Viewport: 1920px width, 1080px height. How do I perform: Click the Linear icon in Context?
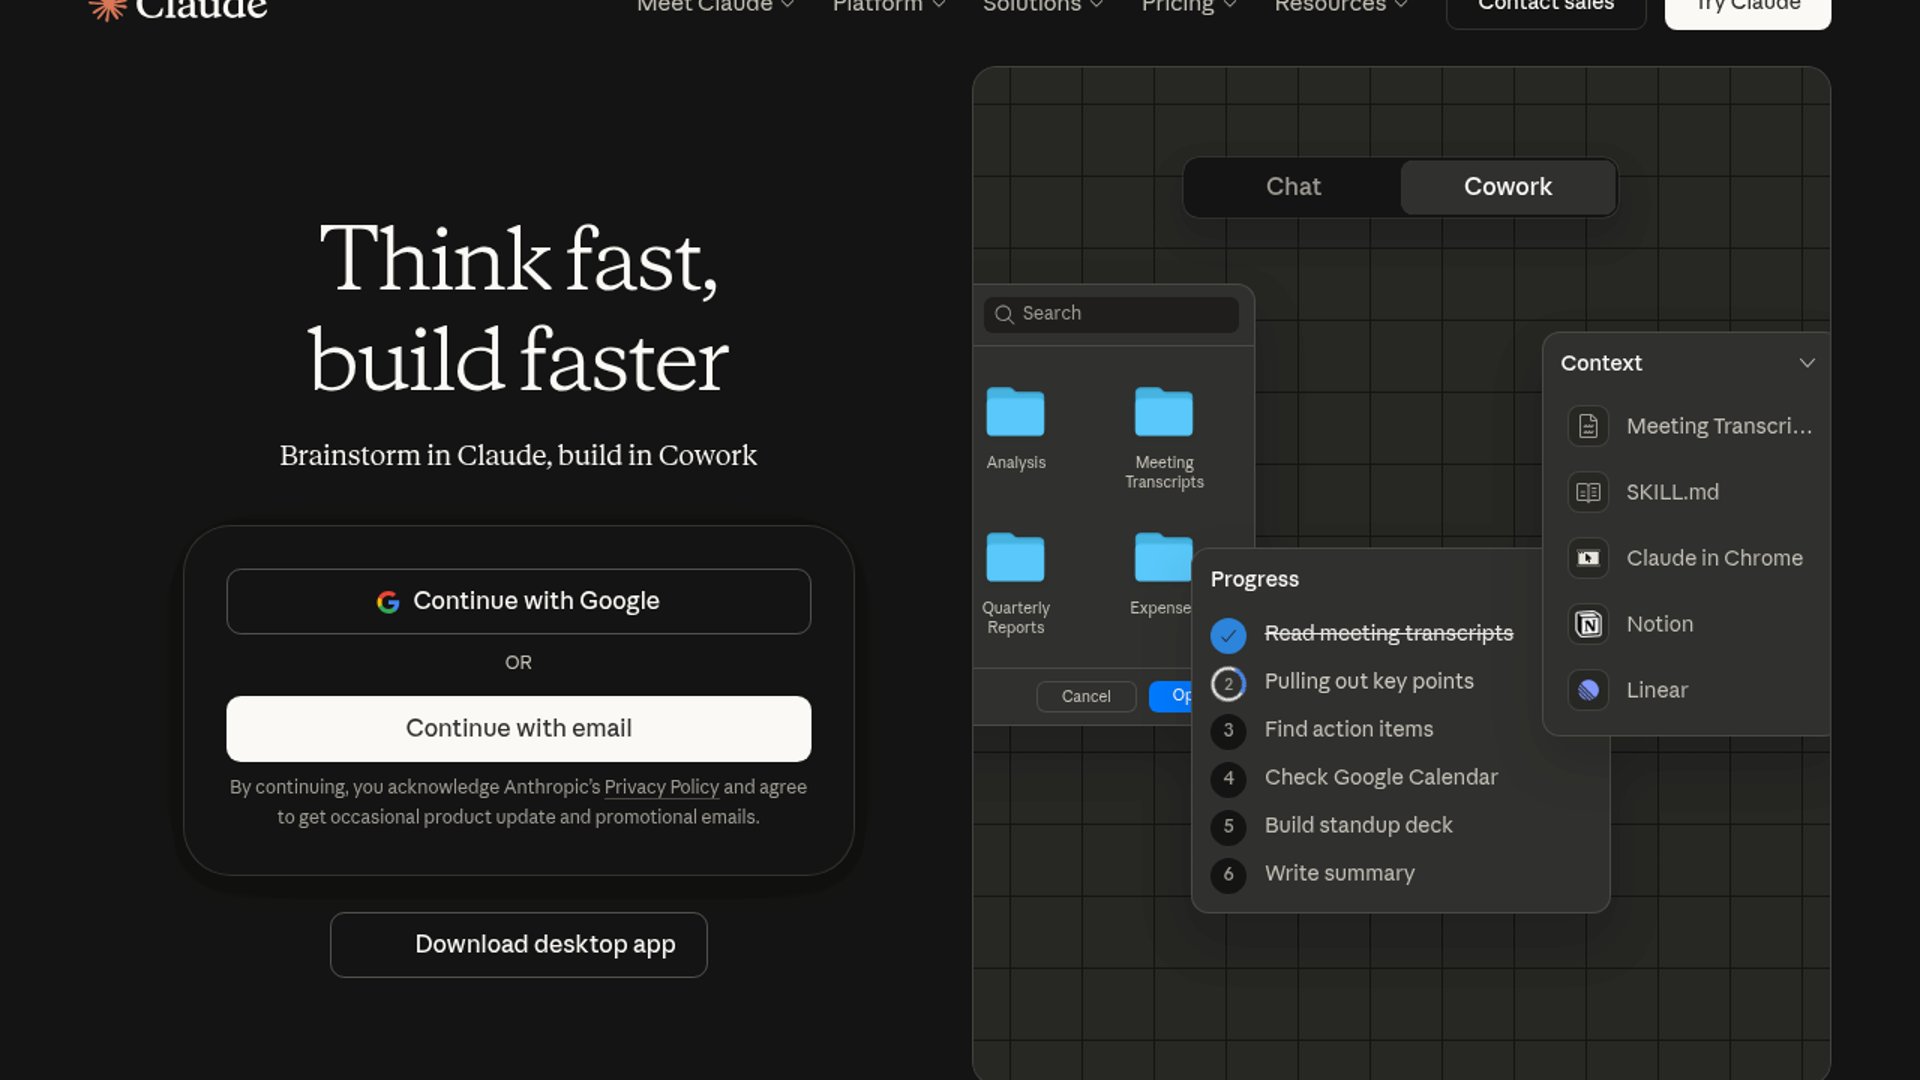point(1588,690)
